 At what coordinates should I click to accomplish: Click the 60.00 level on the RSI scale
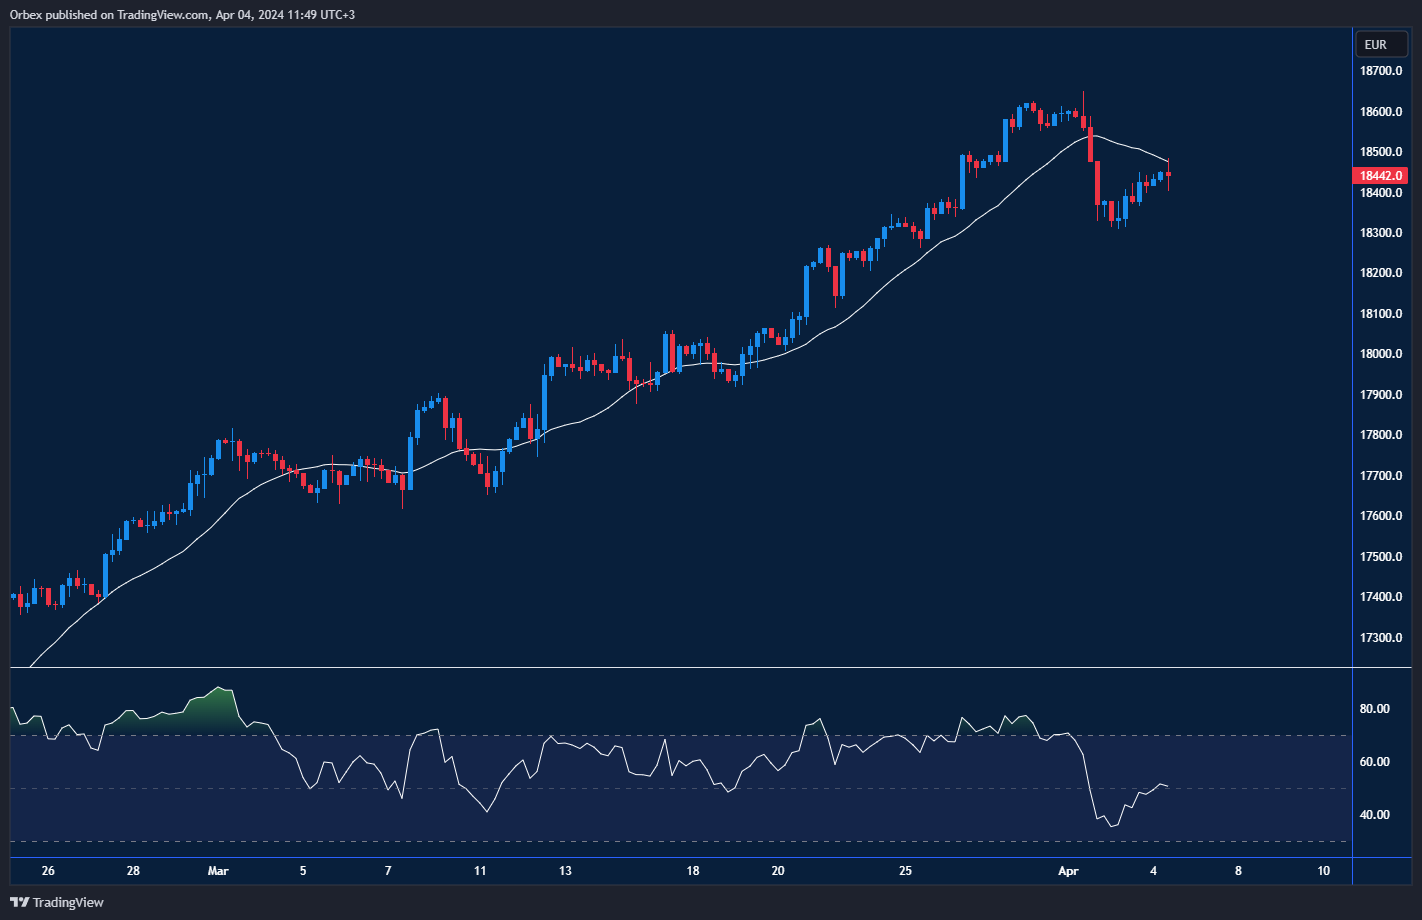pos(1375,762)
